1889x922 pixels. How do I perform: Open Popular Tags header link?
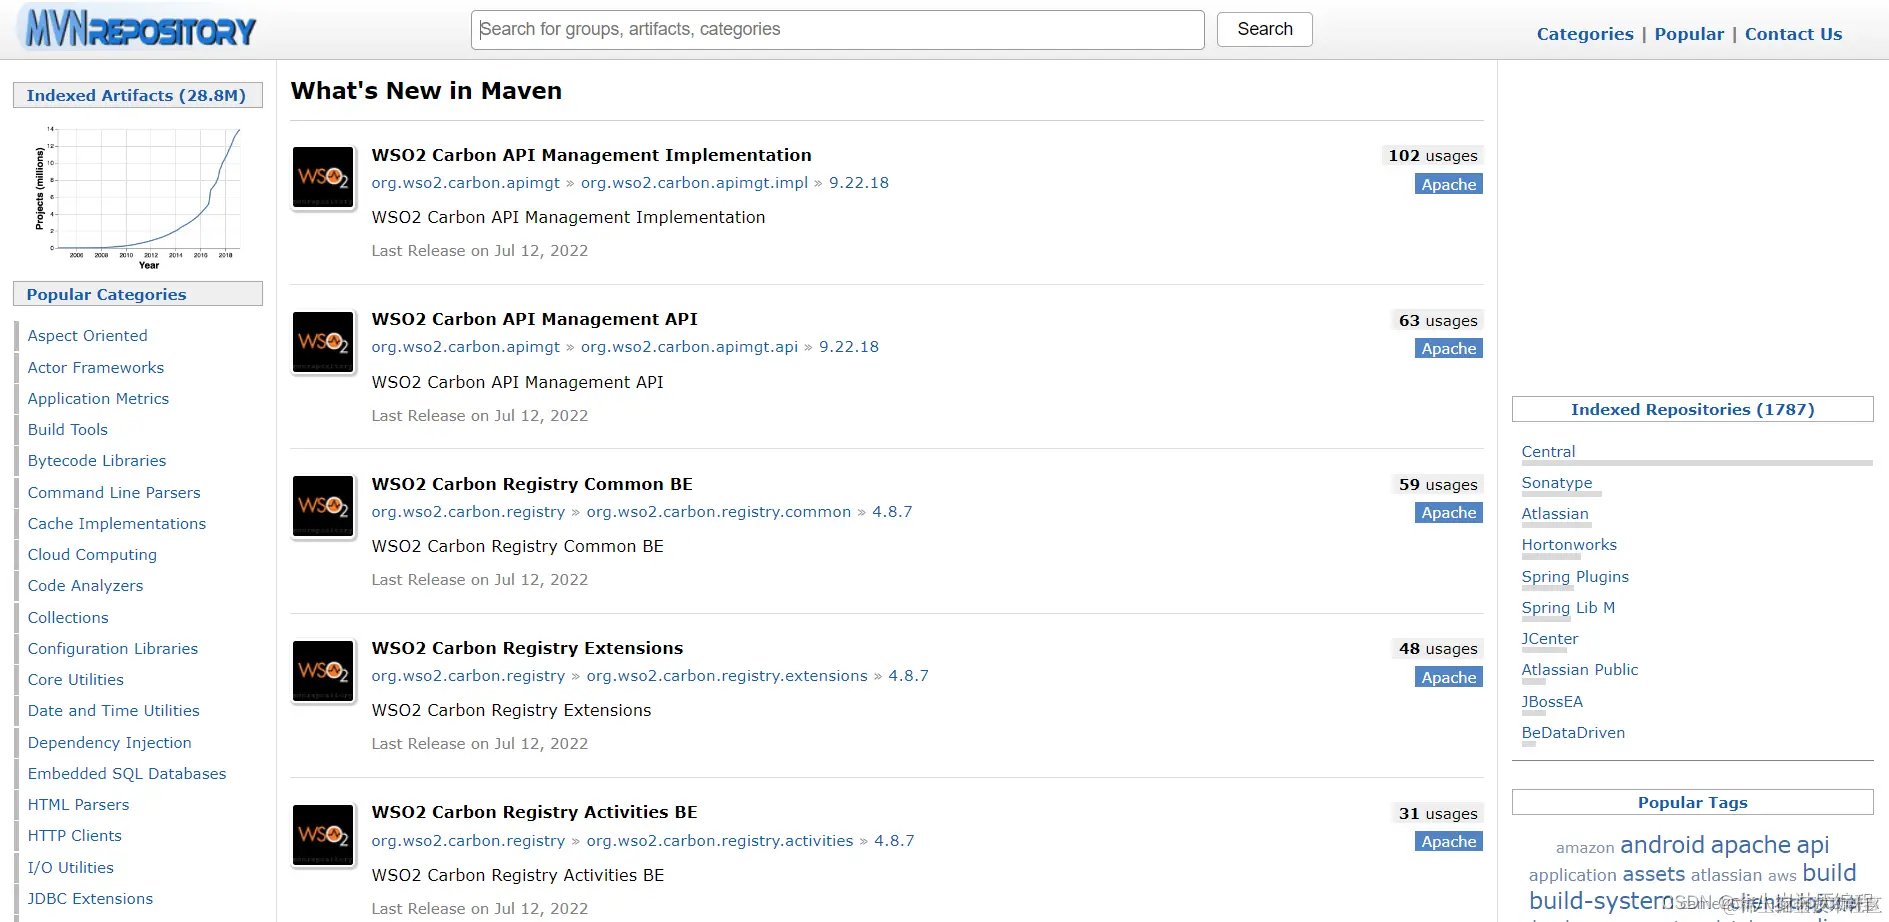pyautogui.click(x=1692, y=802)
